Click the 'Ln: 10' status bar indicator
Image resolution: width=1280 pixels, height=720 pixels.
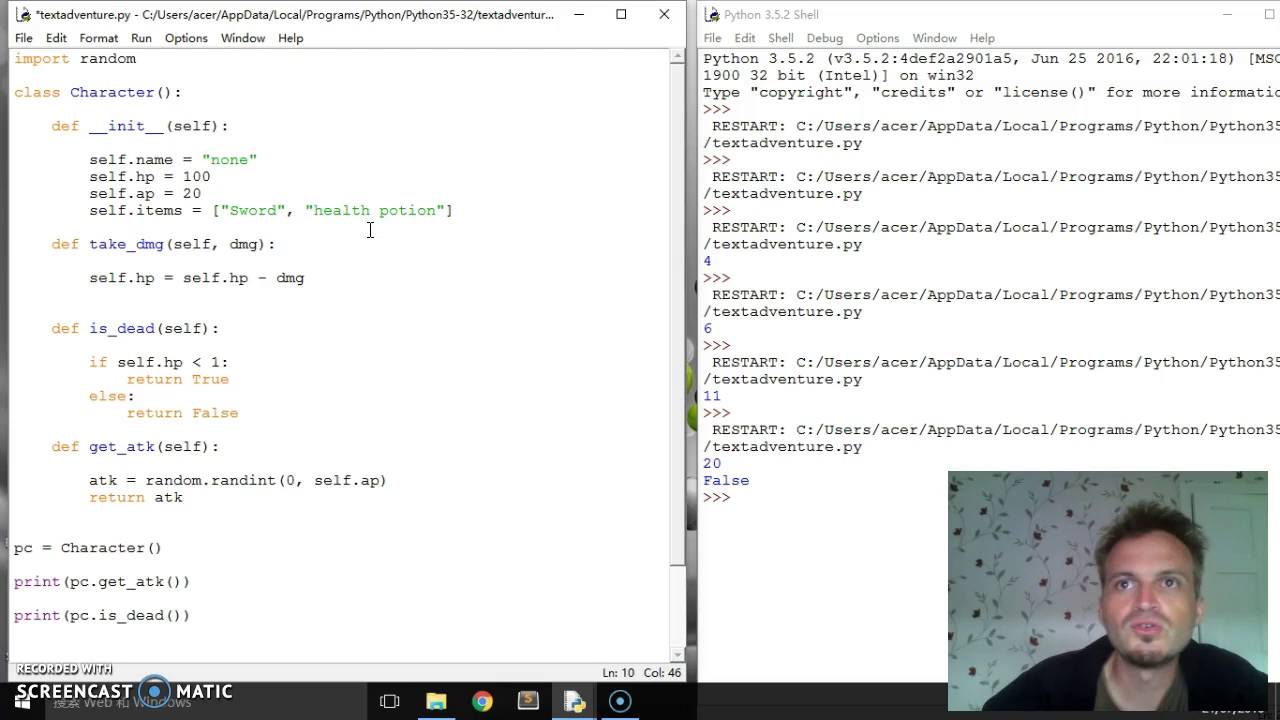coord(618,673)
